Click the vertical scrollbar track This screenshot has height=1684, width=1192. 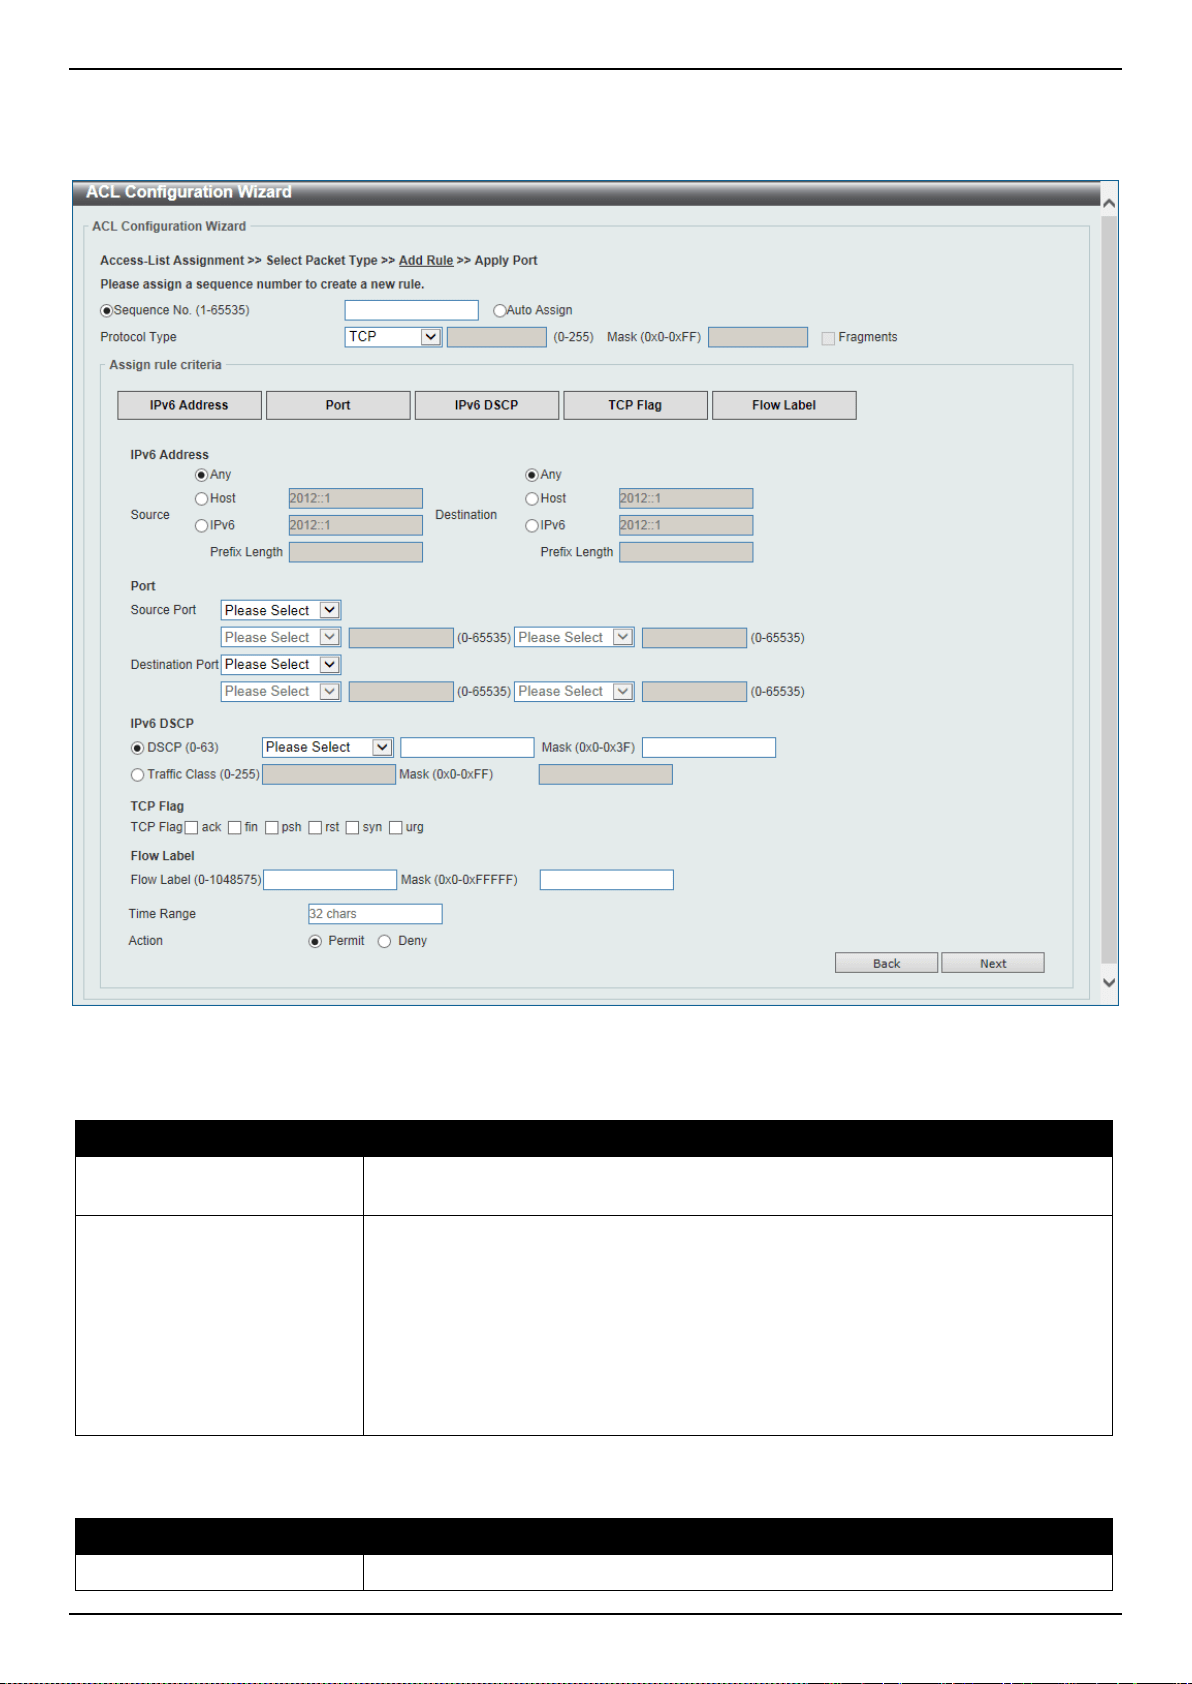click(1108, 590)
